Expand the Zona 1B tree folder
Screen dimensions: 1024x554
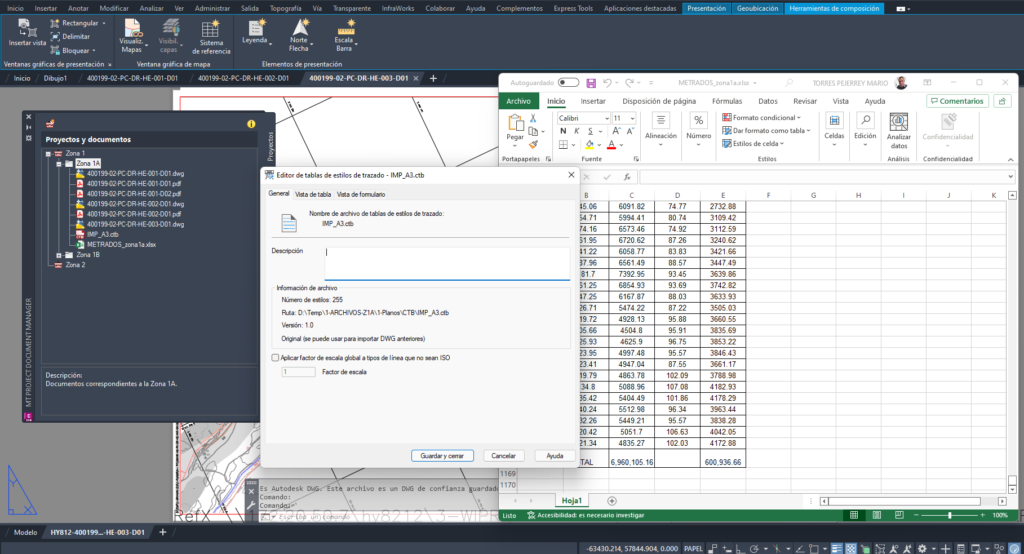(56, 255)
